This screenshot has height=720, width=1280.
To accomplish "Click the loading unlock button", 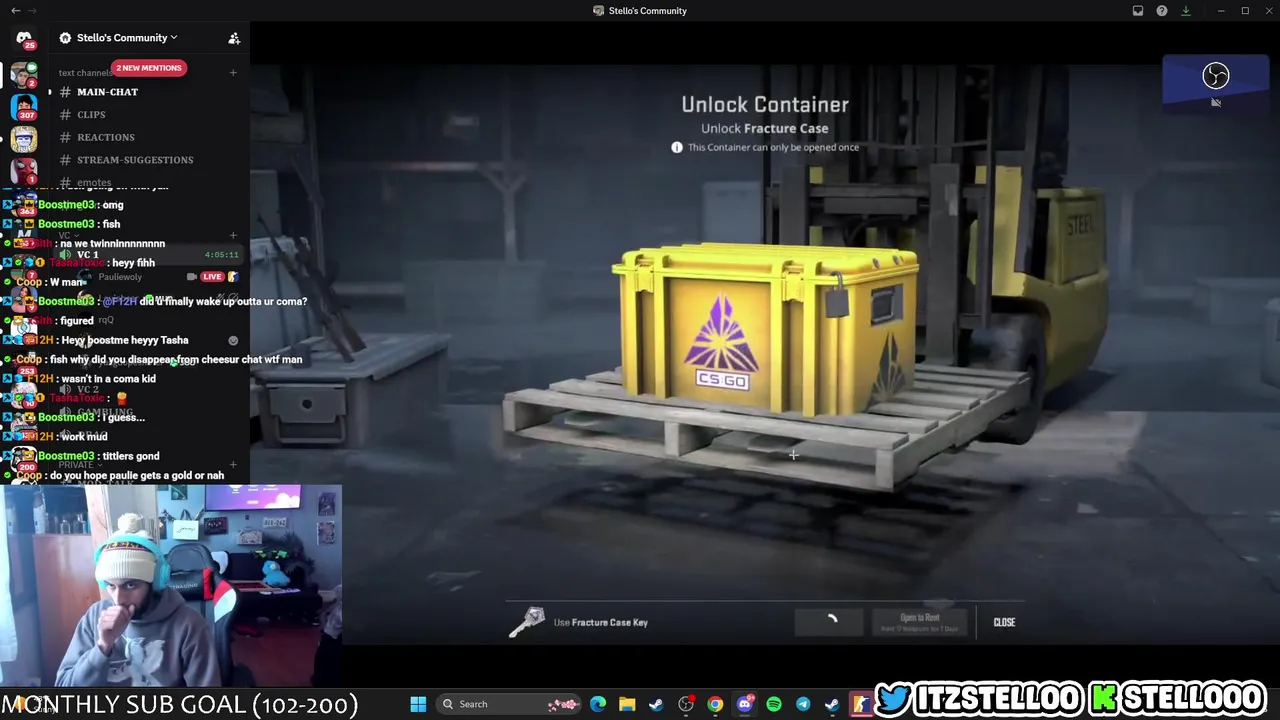I will tap(830, 622).
